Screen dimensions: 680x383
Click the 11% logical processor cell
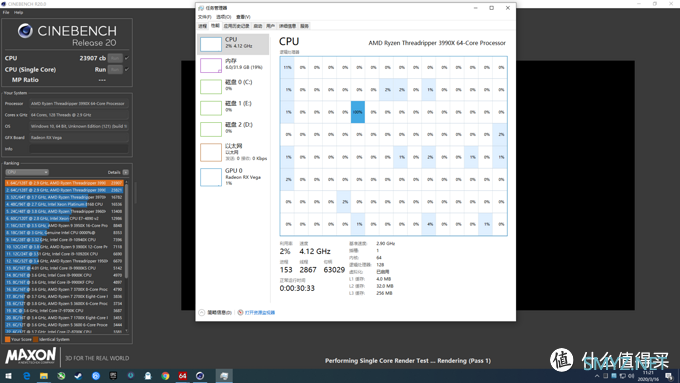point(287,67)
